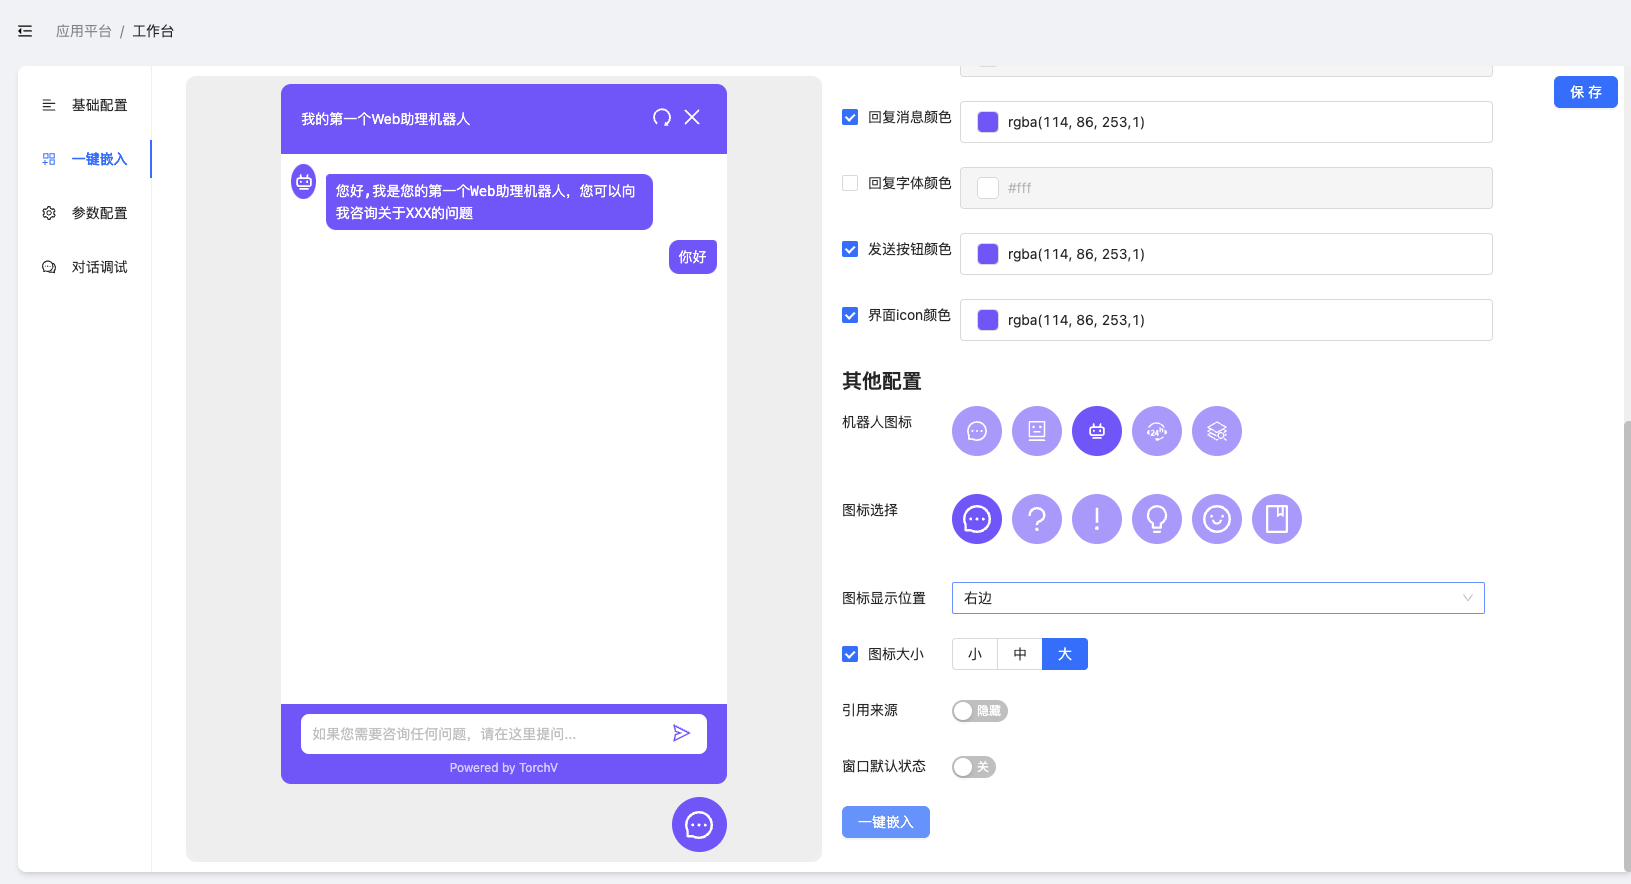1631x884 pixels.
Task: Click the 工作台 breadcrumb
Action: (x=153, y=31)
